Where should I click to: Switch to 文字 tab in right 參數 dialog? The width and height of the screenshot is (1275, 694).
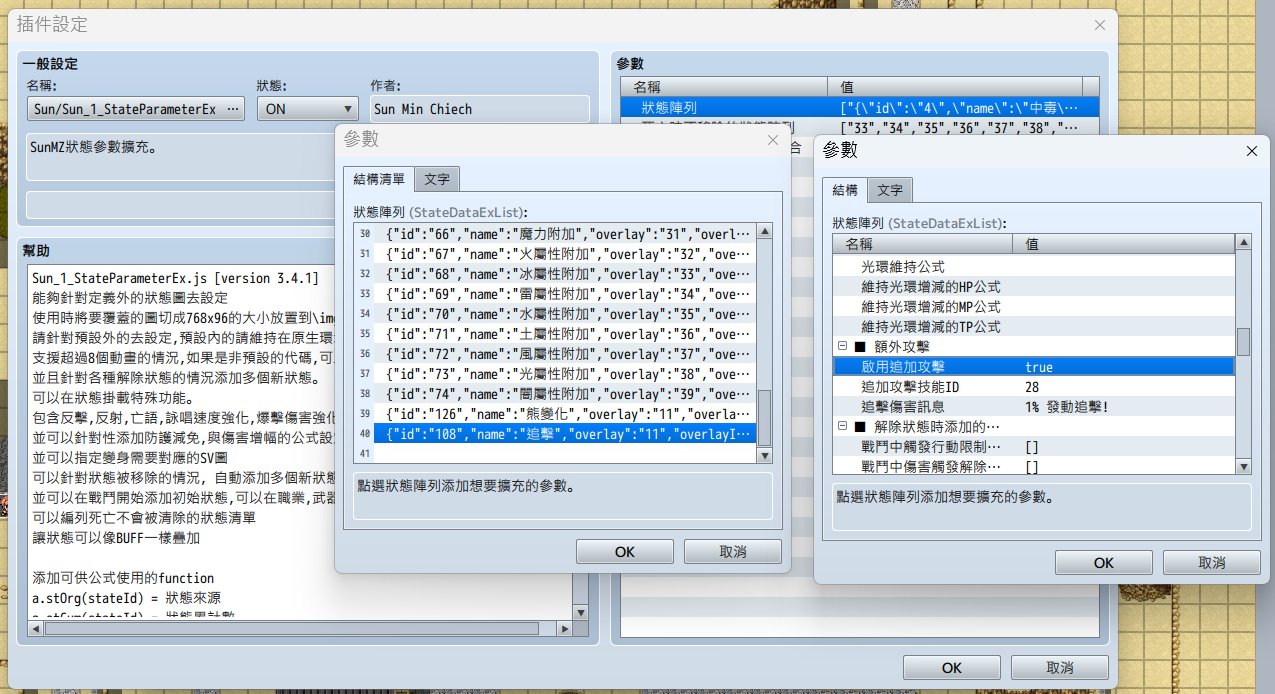pos(890,190)
